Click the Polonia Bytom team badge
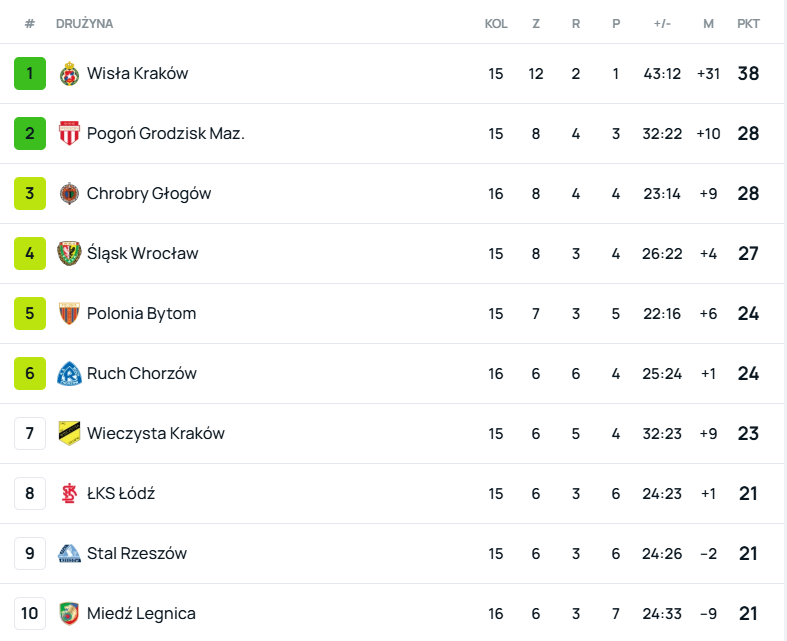Image resolution: width=787 pixels, height=641 pixels. click(x=69, y=314)
